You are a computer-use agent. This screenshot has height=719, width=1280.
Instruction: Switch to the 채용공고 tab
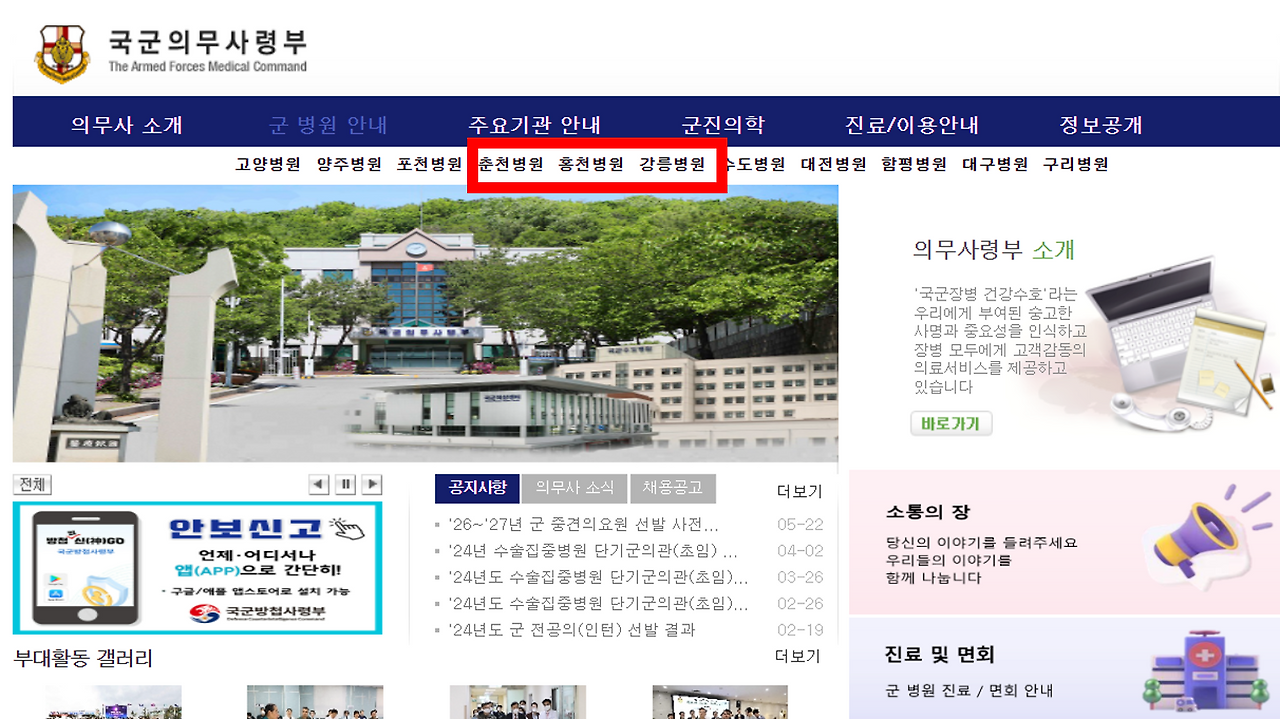pos(674,488)
